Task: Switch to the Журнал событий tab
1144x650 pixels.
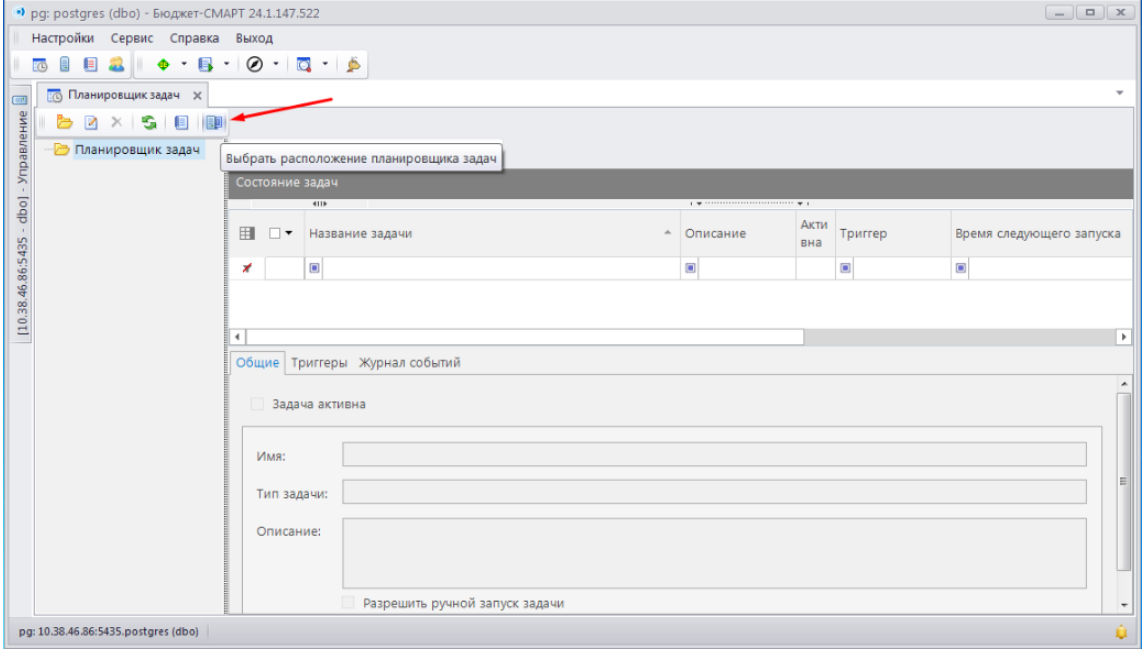Action: click(409, 363)
